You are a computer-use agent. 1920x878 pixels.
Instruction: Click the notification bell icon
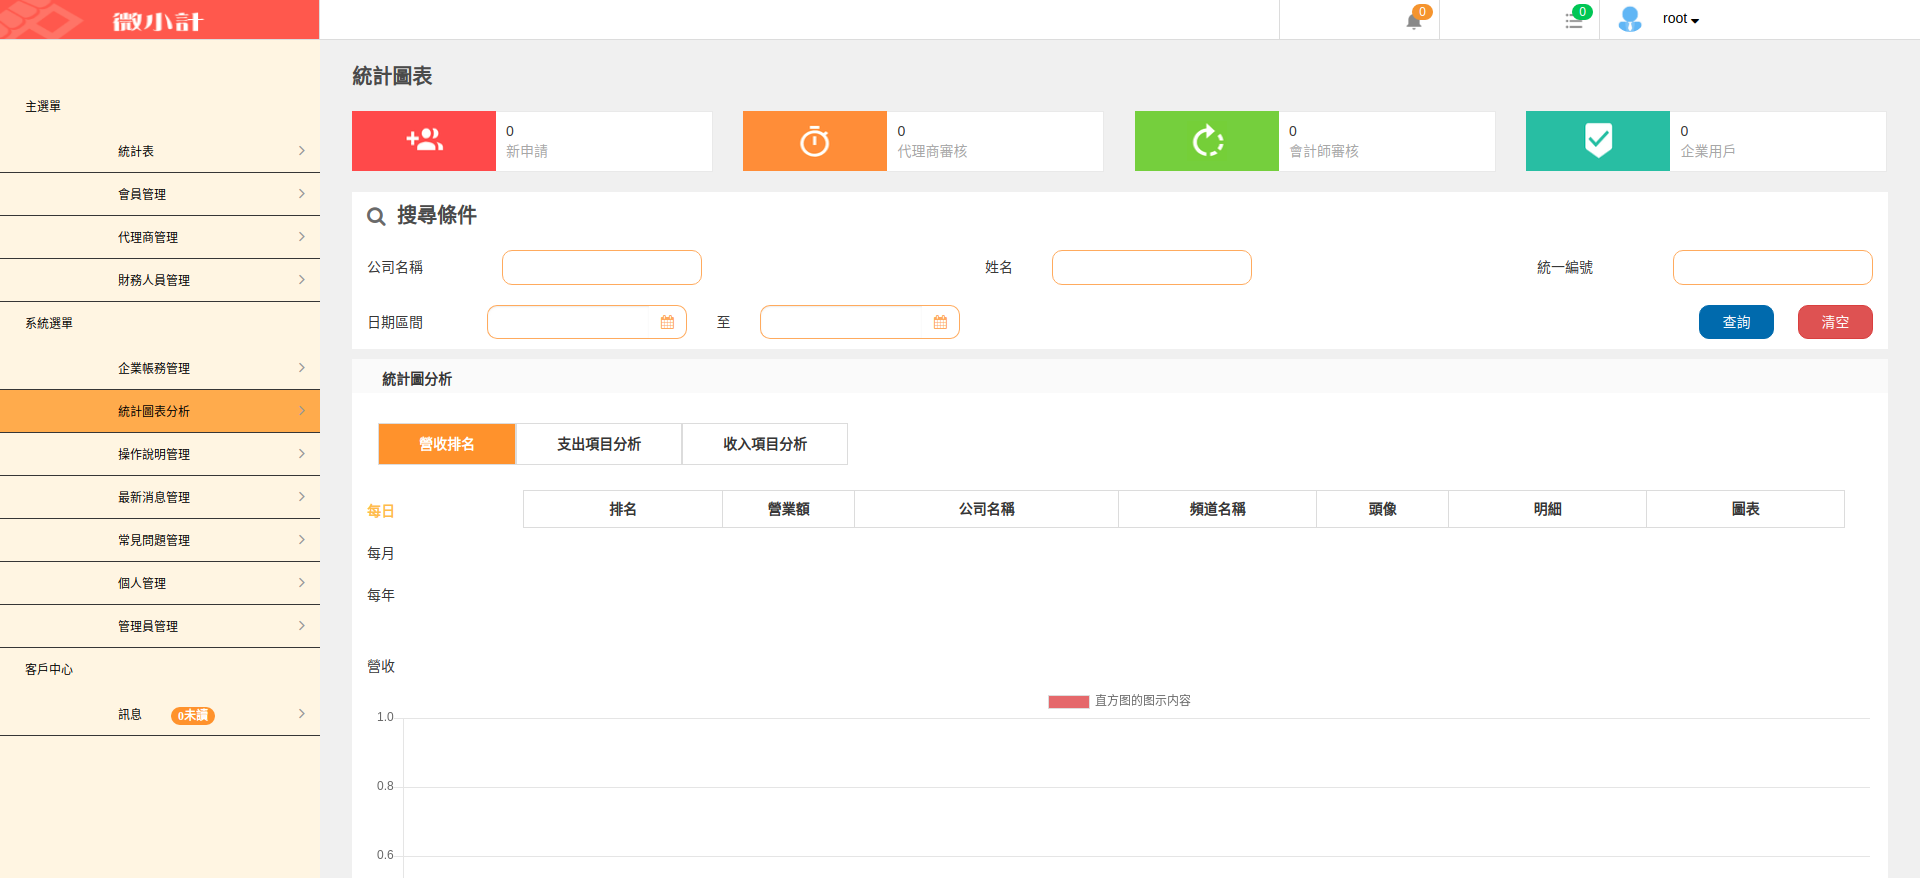point(1414,20)
